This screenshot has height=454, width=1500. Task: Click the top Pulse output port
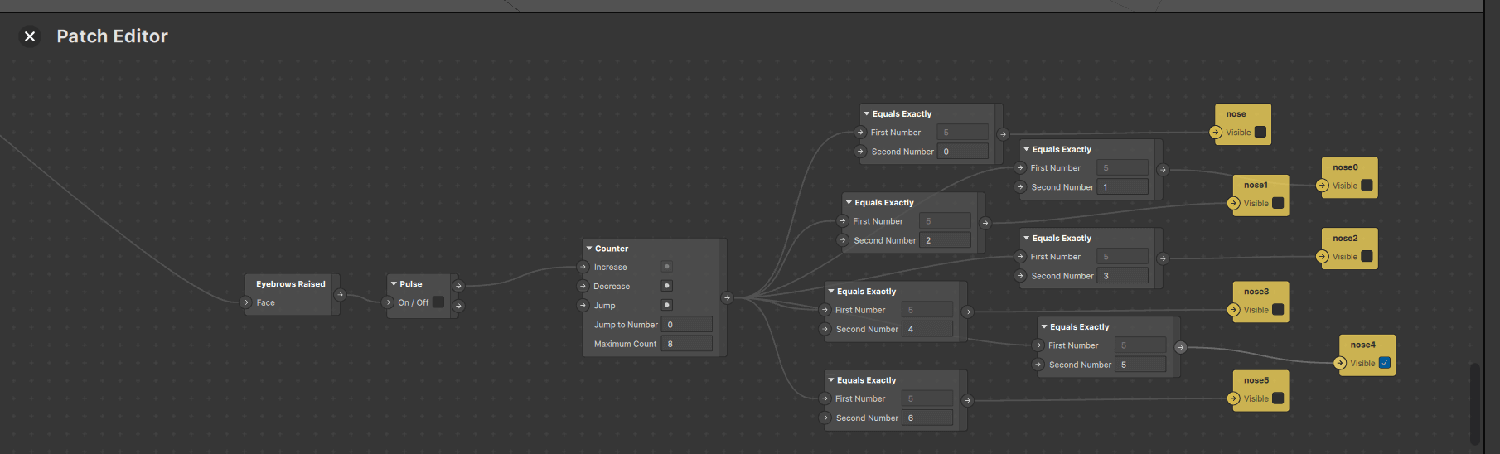[459, 285]
